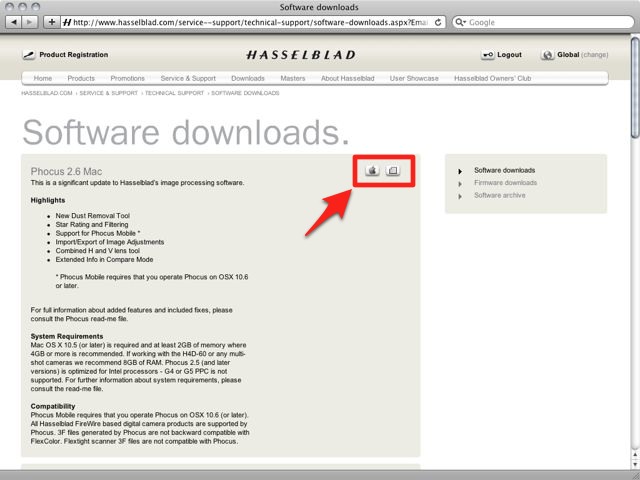Open the Service & Support menu

188,78
